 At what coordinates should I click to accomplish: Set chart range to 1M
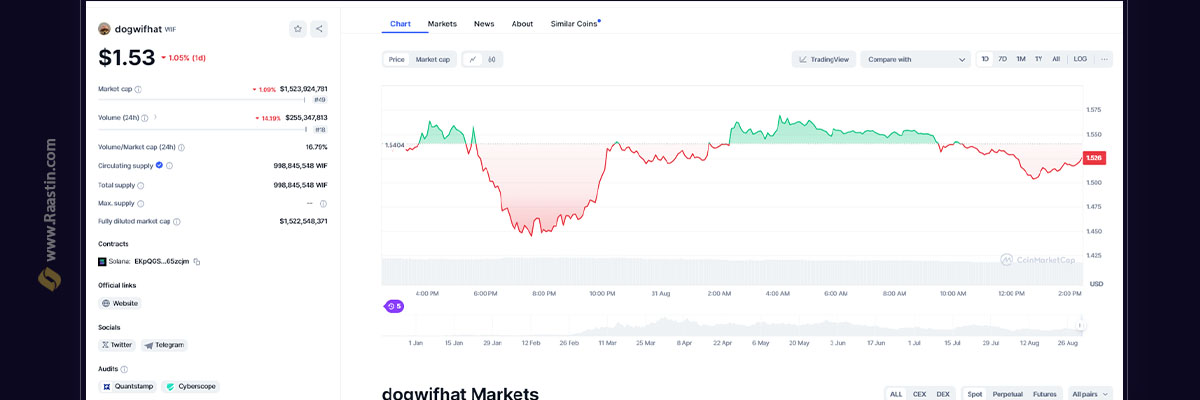point(1020,59)
